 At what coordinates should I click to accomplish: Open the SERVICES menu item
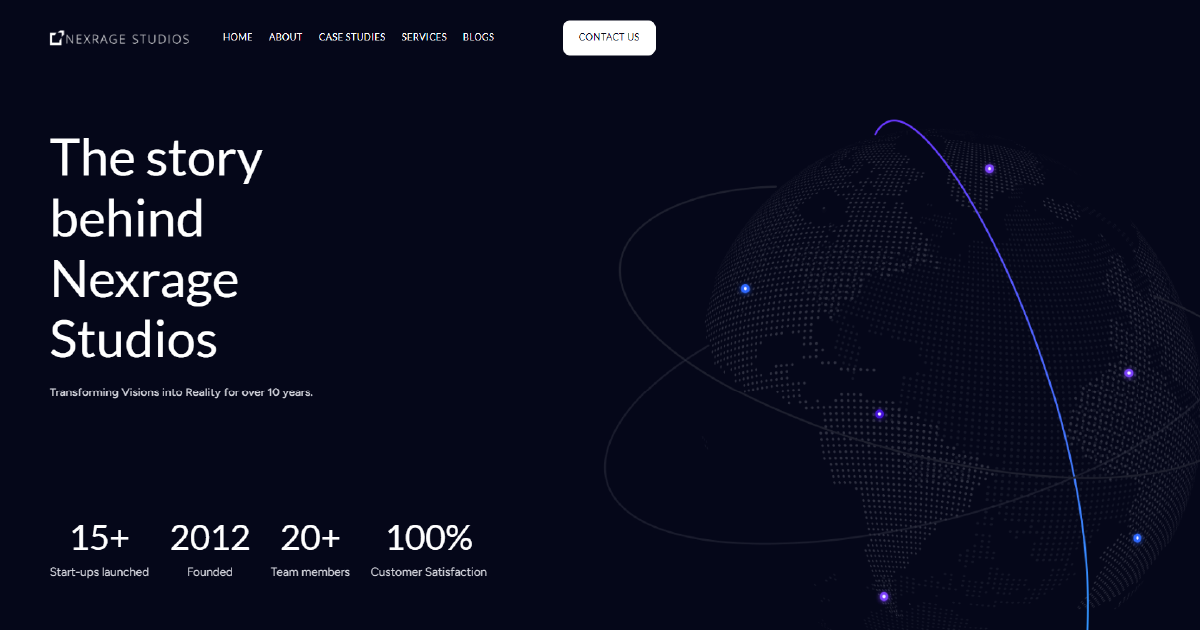tap(424, 37)
